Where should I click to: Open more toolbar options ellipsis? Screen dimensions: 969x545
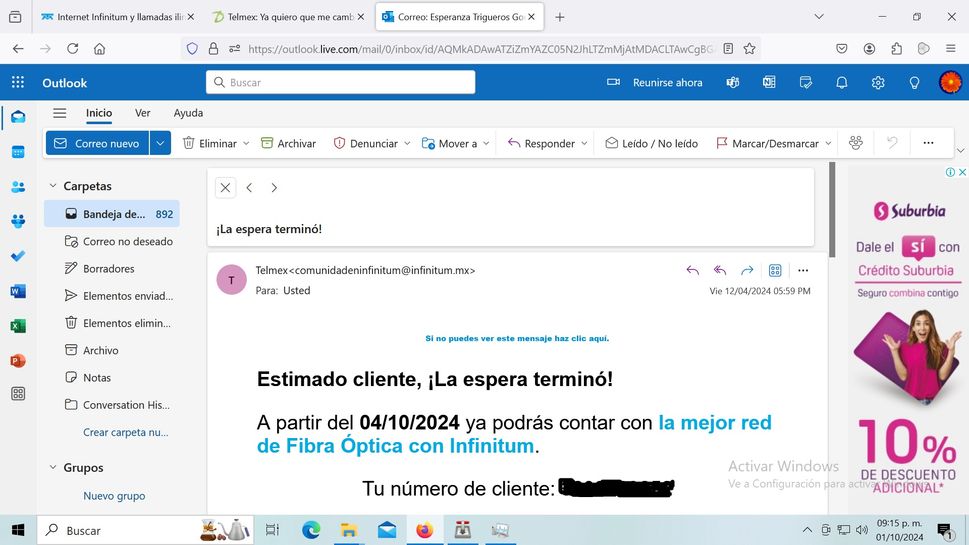[928, 143]
